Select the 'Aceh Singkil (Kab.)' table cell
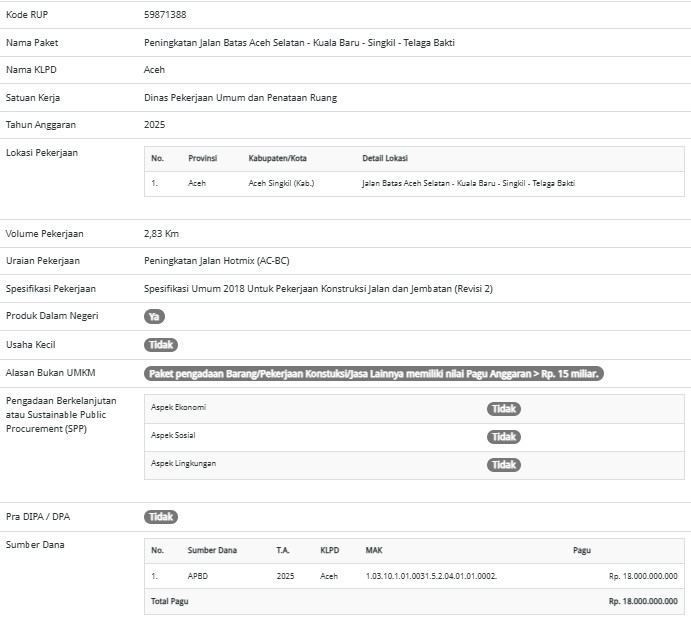Image resolution: width=691 pixels, height=629 pixels. pos(281,183)
